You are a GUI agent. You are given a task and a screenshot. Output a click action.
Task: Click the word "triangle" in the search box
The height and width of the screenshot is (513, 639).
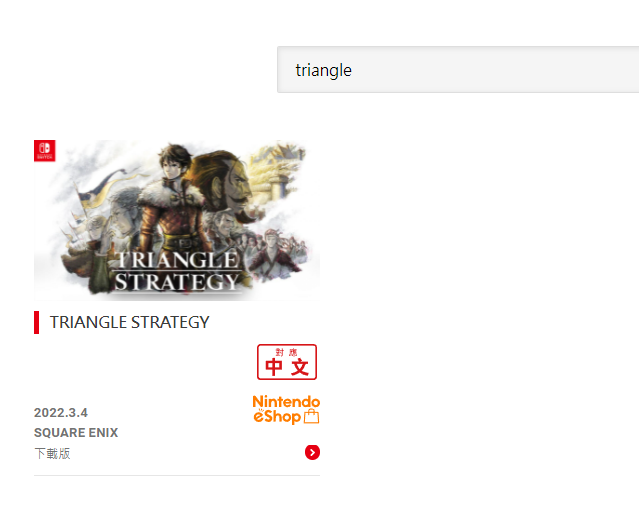click(324, 70)
